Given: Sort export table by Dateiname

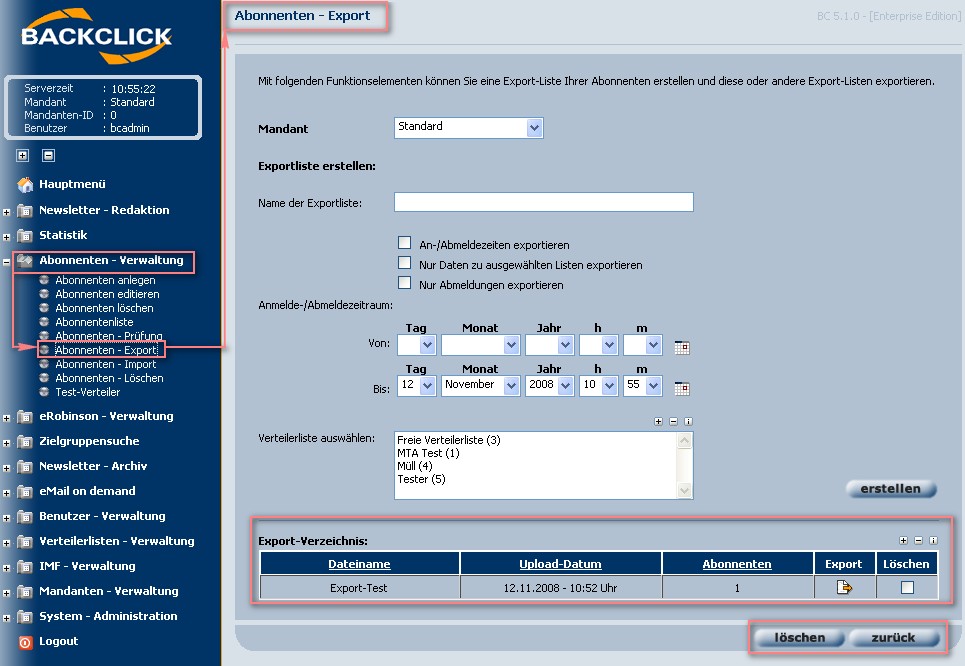Looking at the screenshot, I should click(359, 564).
